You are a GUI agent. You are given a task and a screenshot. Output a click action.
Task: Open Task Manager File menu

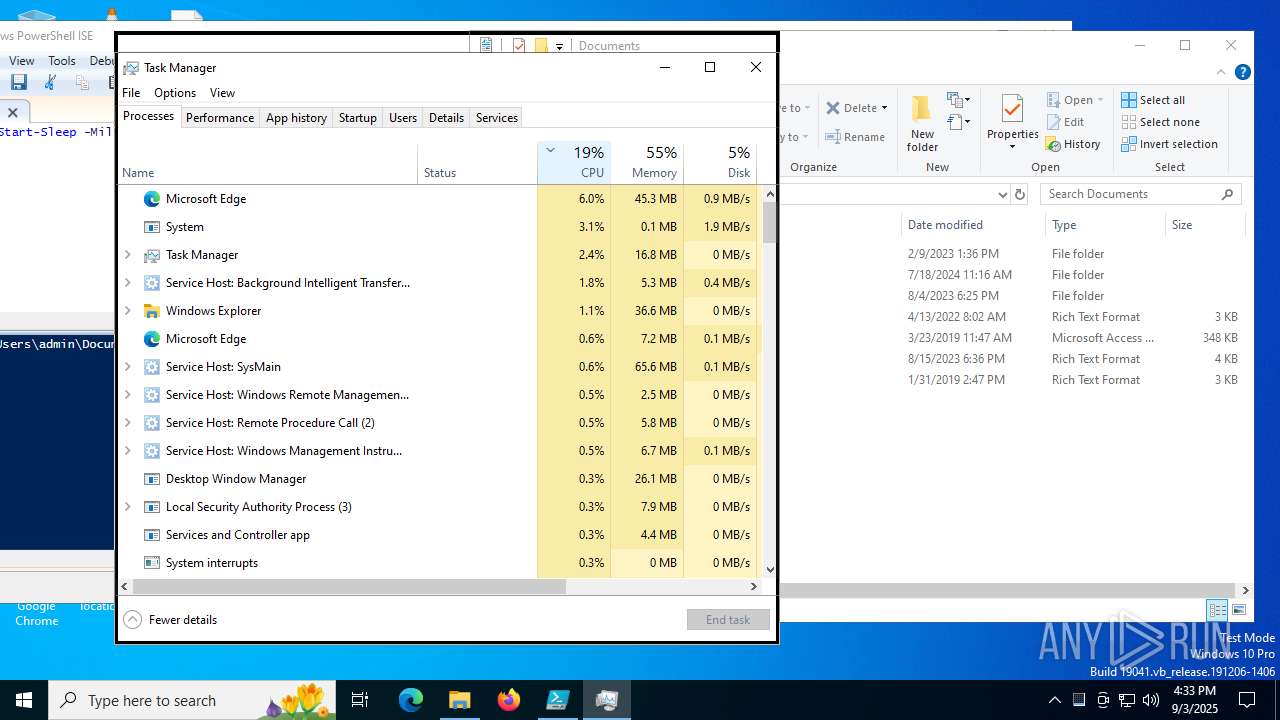pyautogui.click(x=131, y=93)
